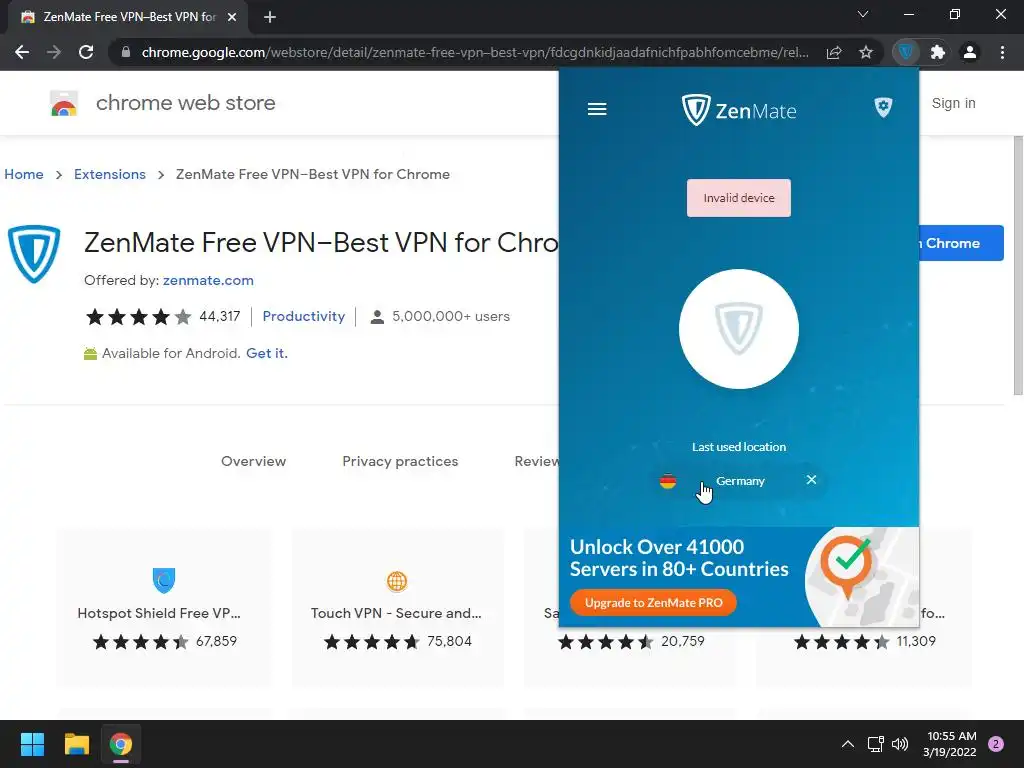
Task: Click ZenMate extension icon in toolbar
Action: 905,52
